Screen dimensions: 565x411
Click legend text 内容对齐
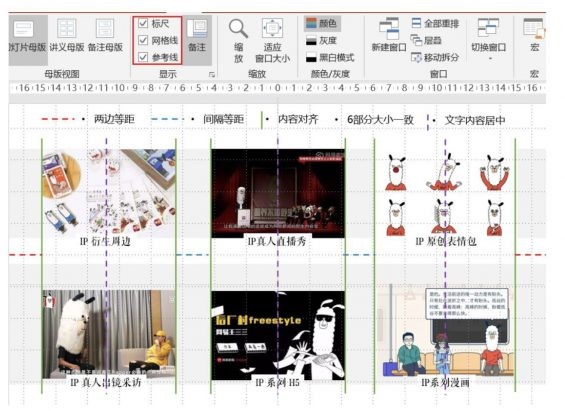click(298, 119)
